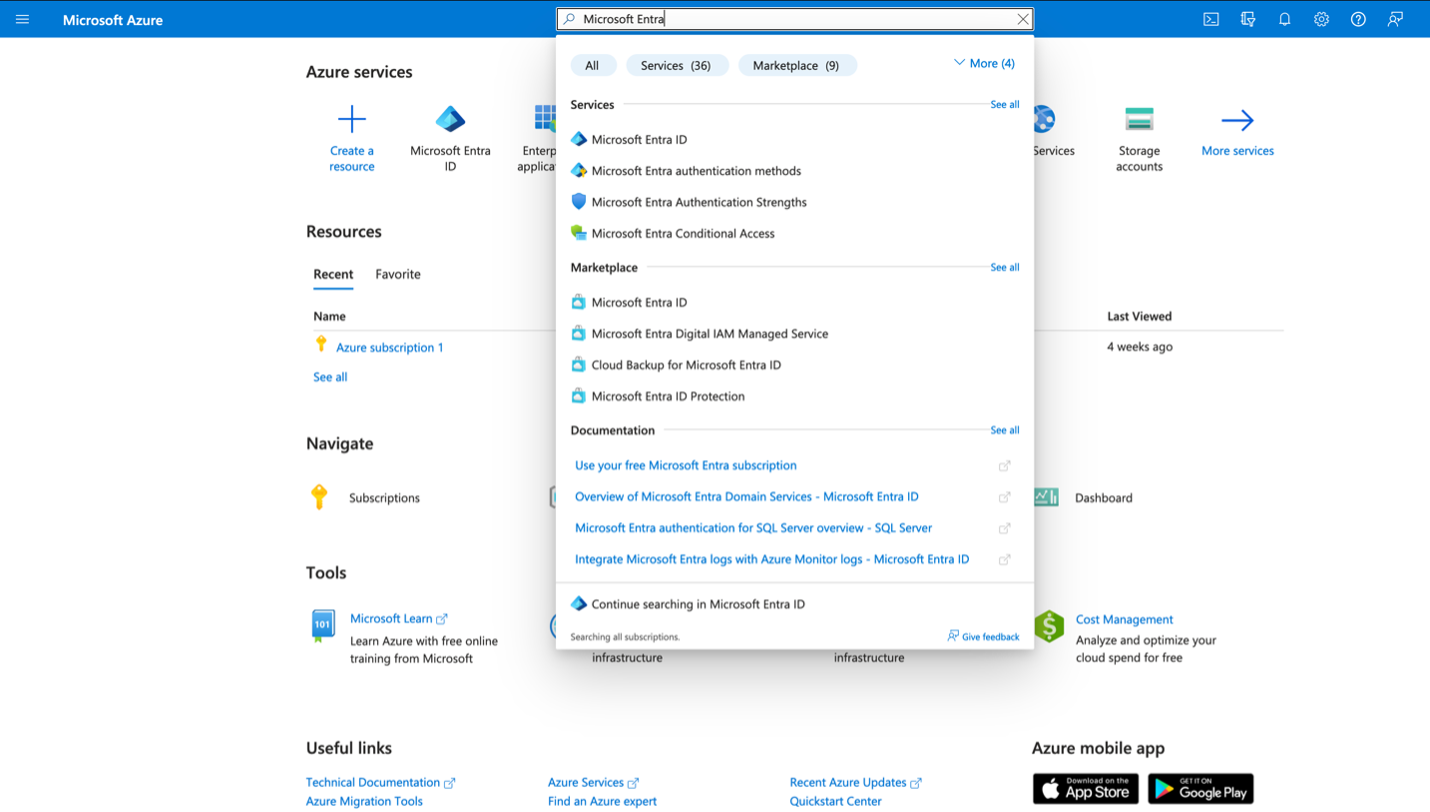This screenshot has width=1430, height=812.
Task: See all Services search results
Action: point(1005,104)
